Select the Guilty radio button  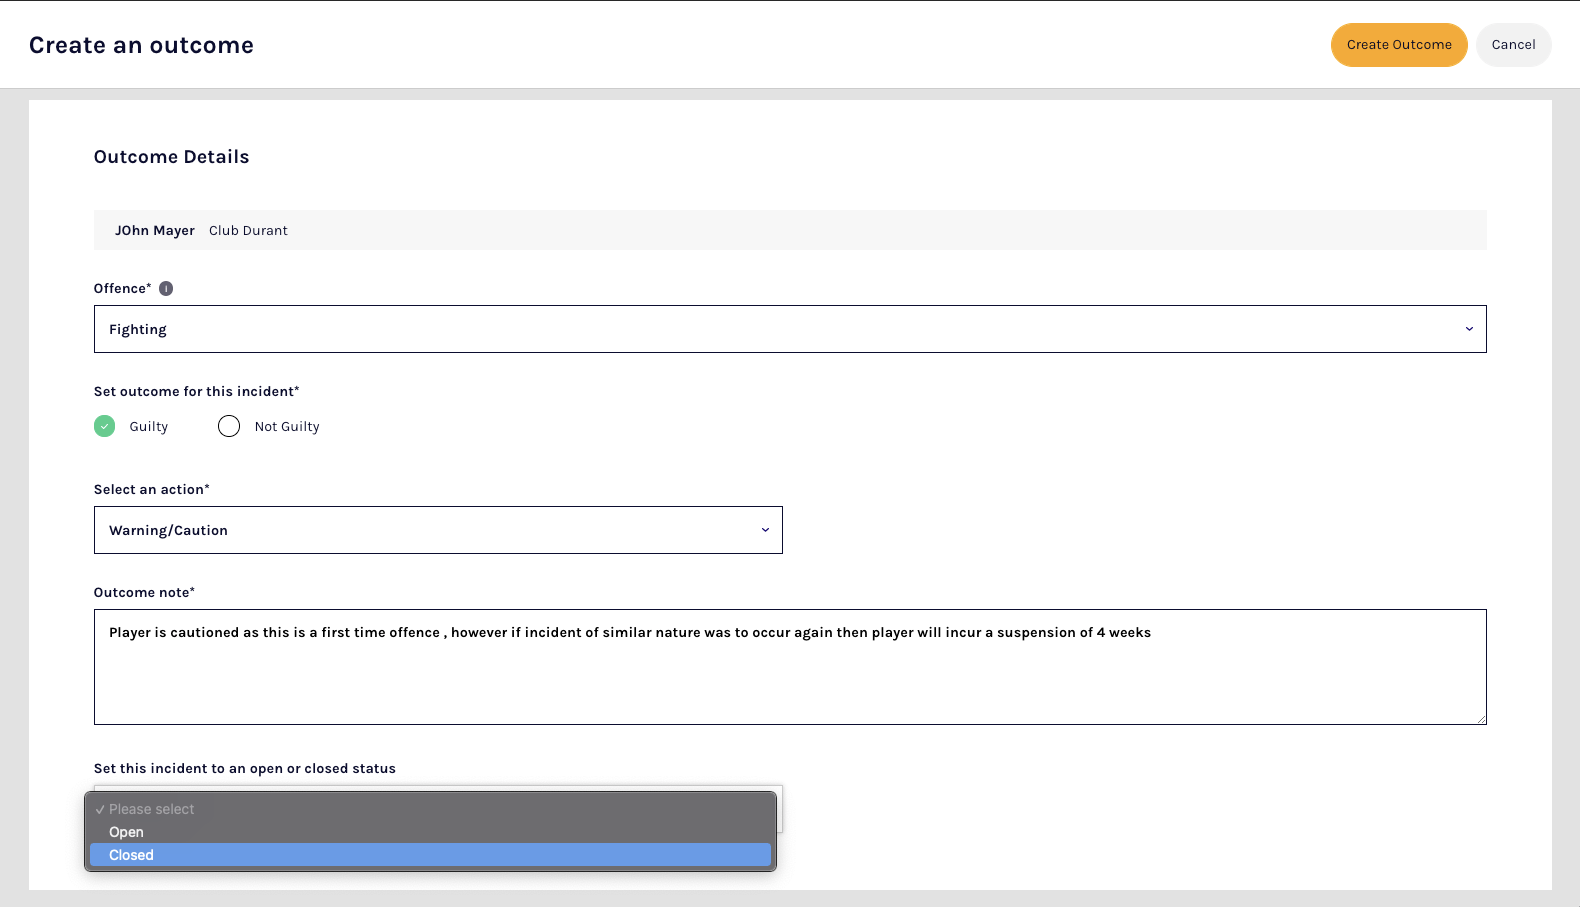click(x=105, y=426)
